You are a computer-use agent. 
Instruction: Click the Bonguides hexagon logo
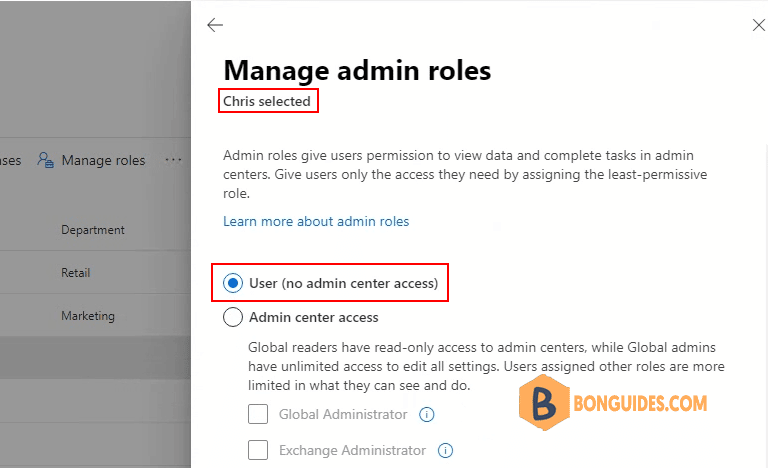click(544, 403)
